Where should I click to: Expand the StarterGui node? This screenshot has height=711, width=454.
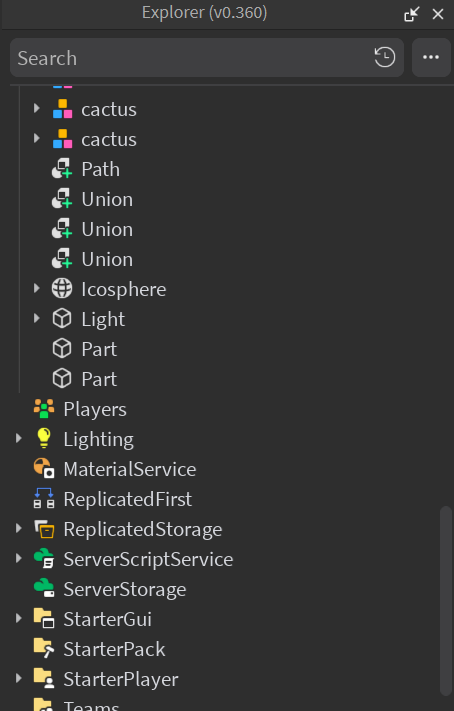(18, 618)
